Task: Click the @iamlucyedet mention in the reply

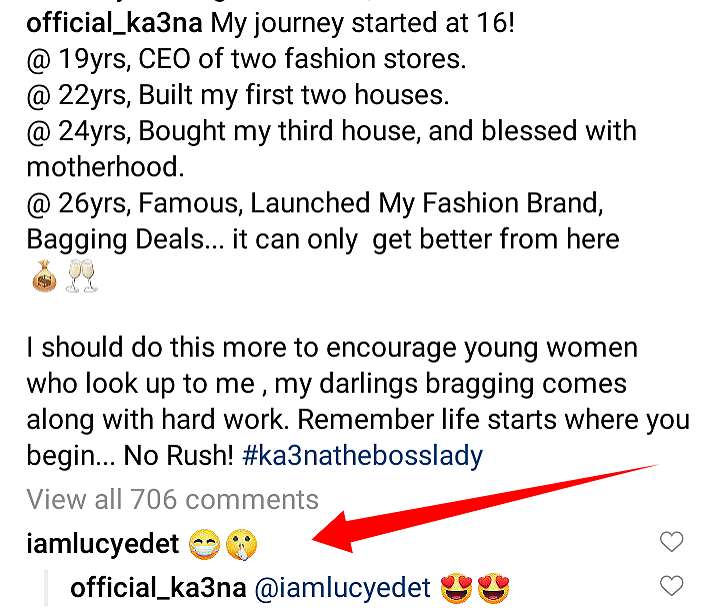Action: pyautogui.click(x=343, y=589)
